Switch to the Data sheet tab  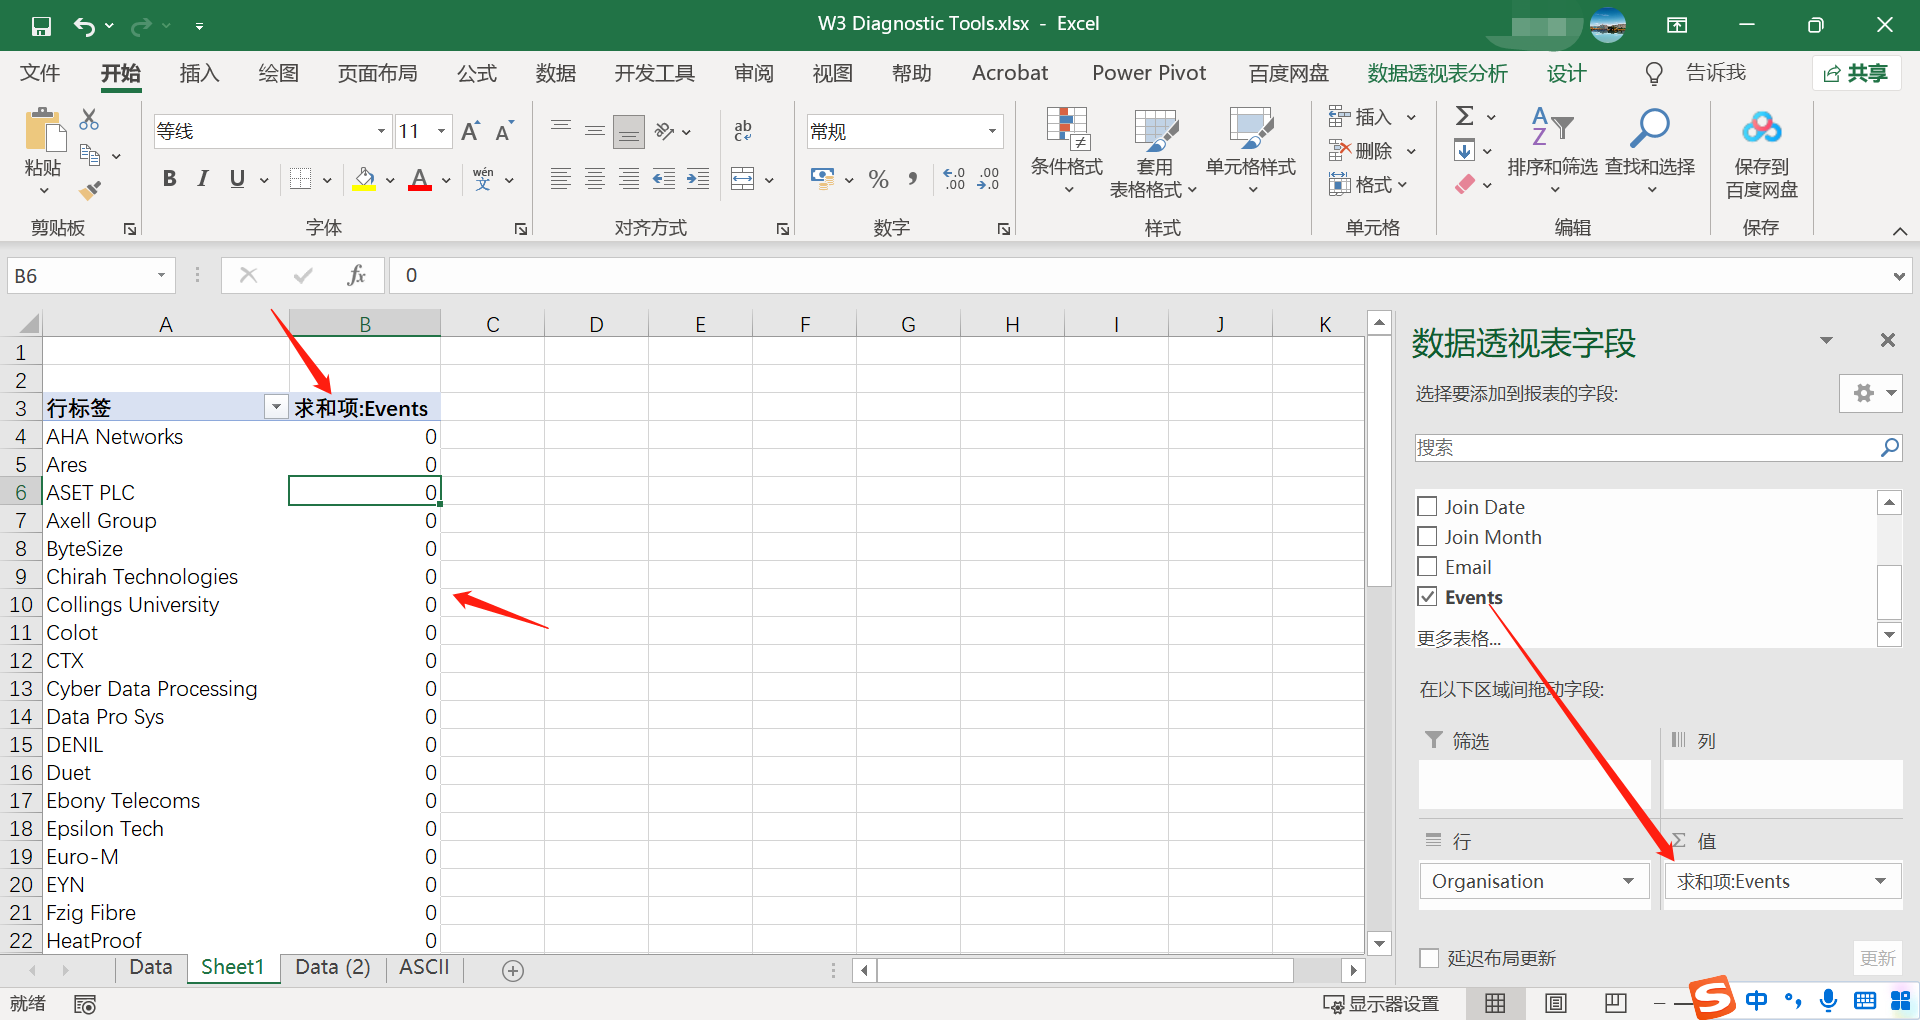tap(151, 967)
